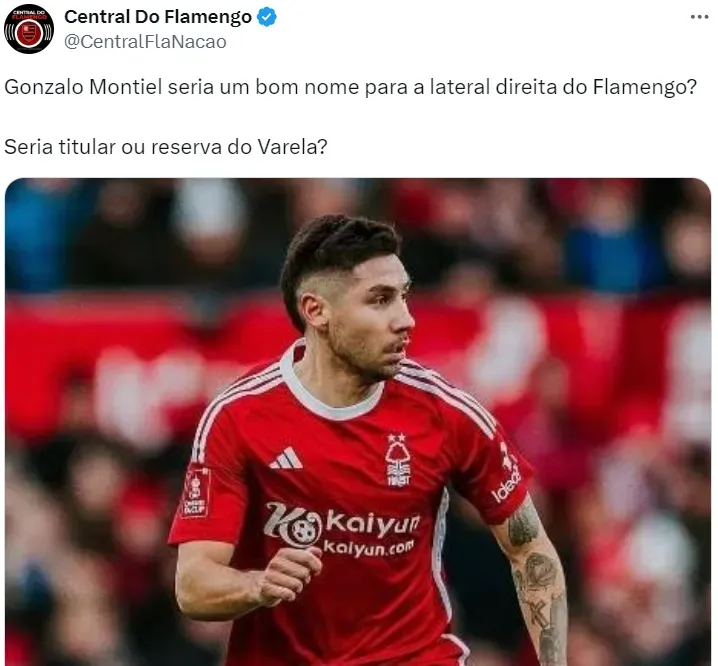Screen dimensions: 718x666
Task: Click the kaiyun.com text on the jersey
Action: pos(368,546)
